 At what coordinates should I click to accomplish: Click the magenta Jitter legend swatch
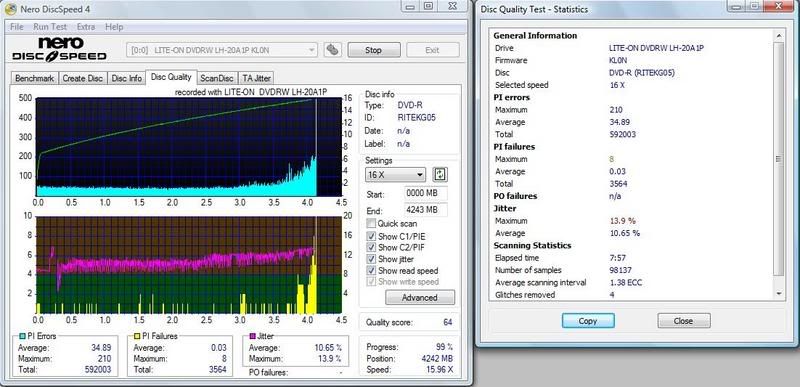click(x=253, y=336)
